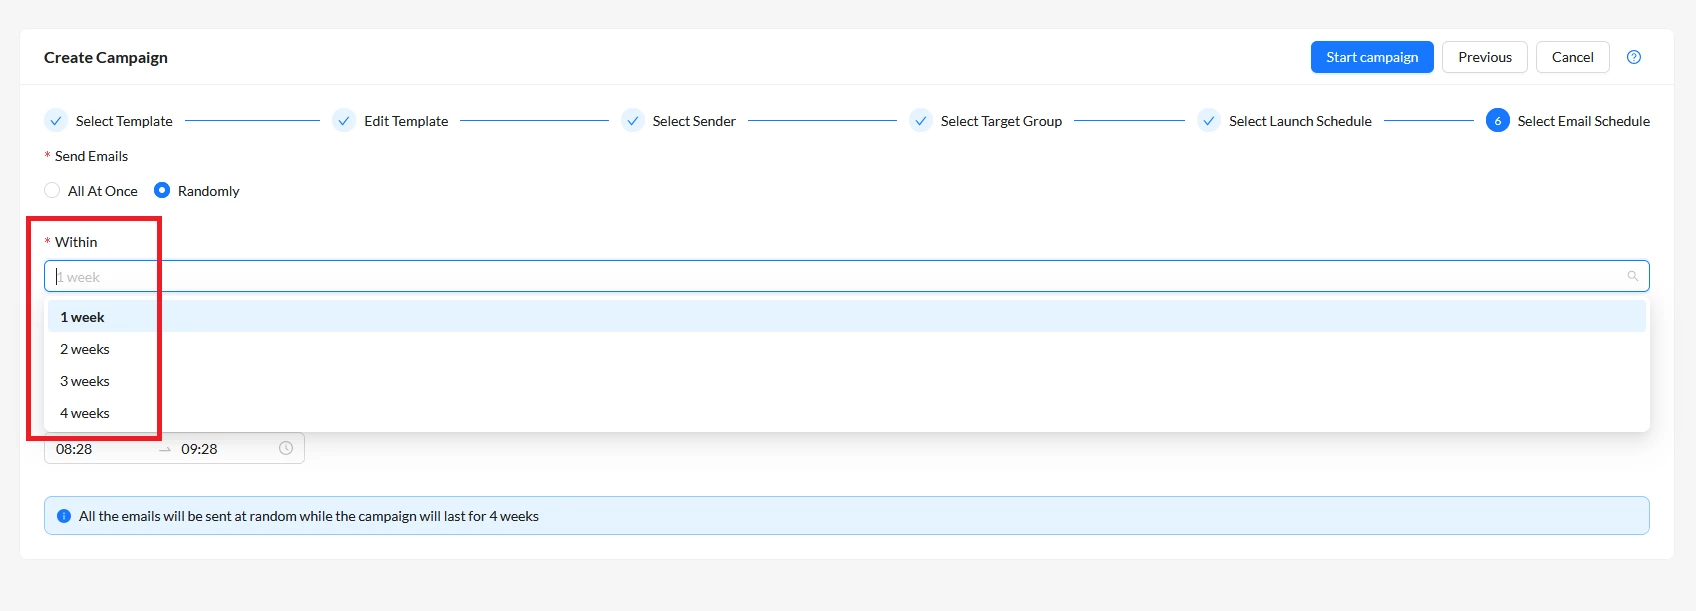Click the Edit Template checkmark step icon
Image resolution: width=1696 pixels, height=611 pixels.
coord(344,121)
